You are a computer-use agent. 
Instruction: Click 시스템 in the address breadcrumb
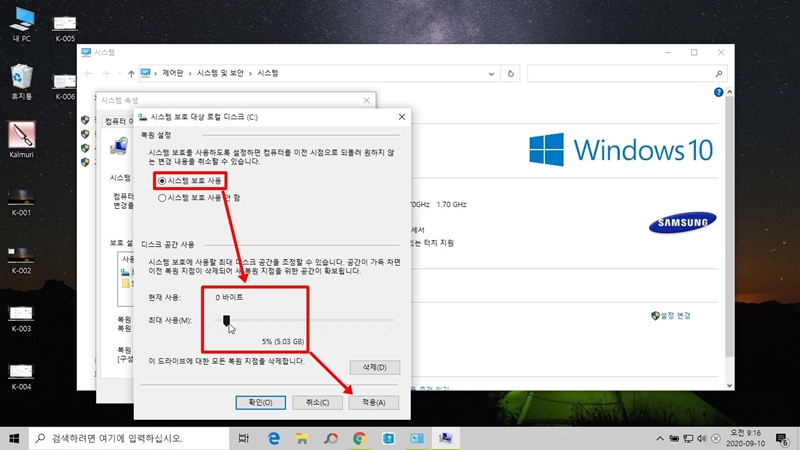point(267,73)
